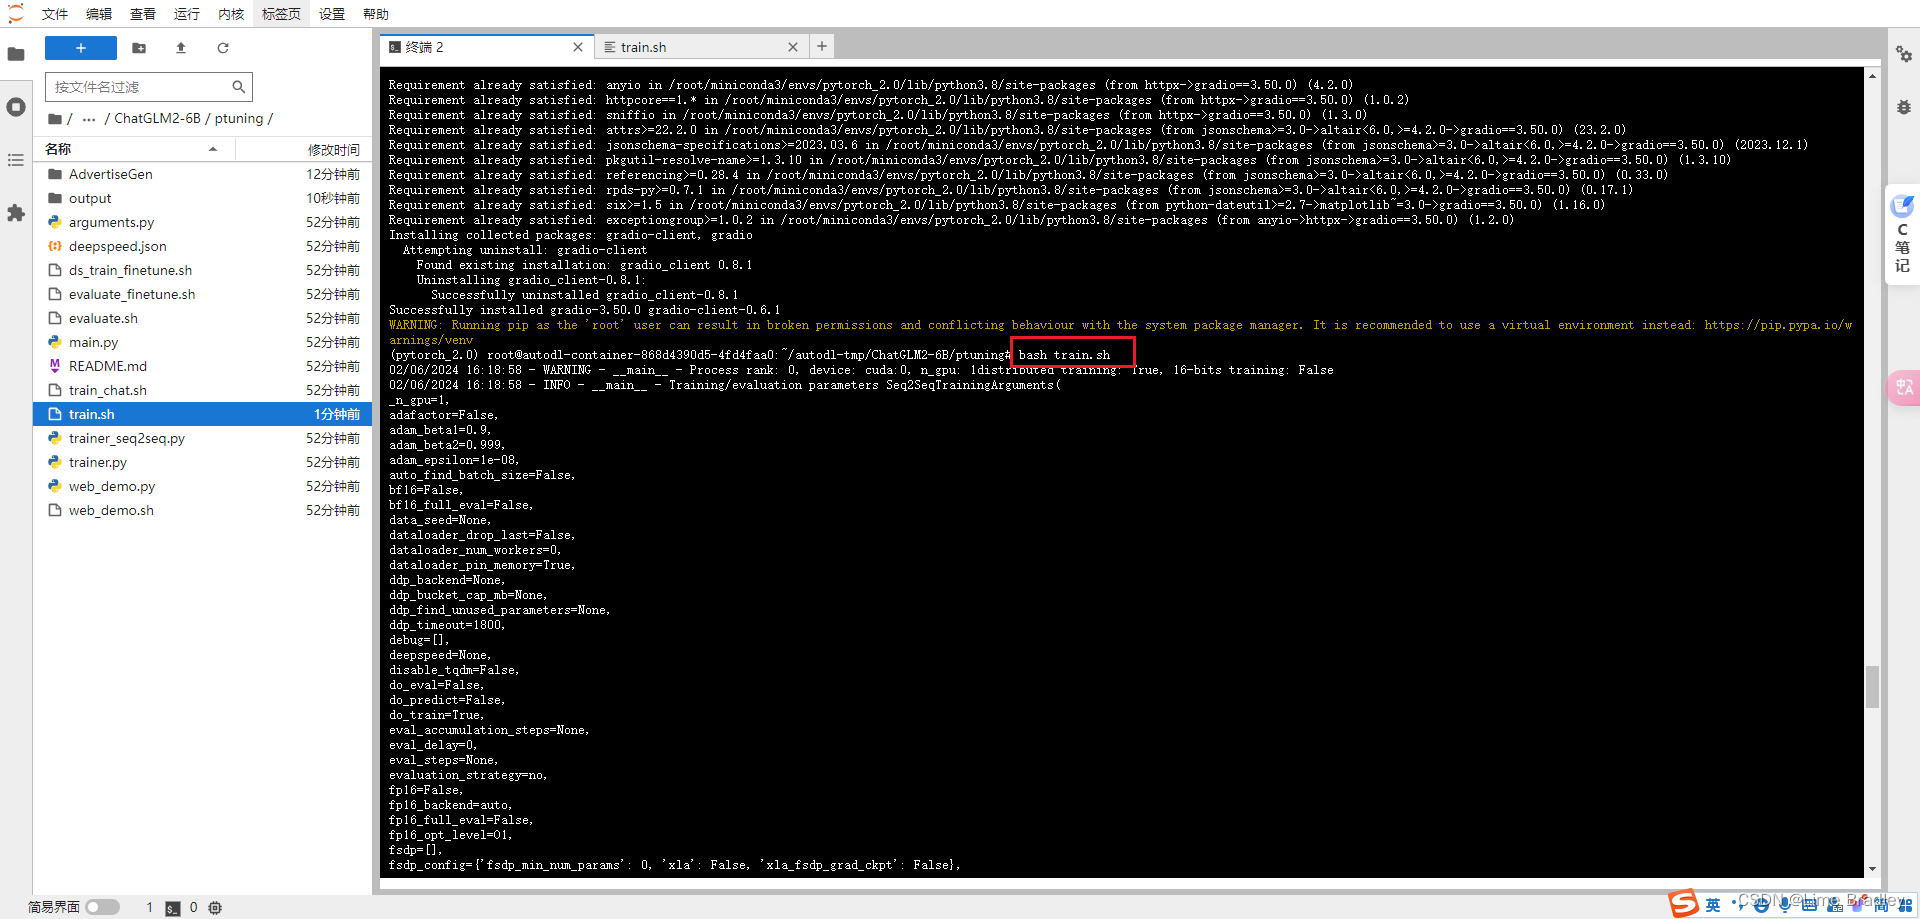Viewport: 1920px width, 919px height.
Task: Open the 帮助 menu
Action: coord(376,14)
